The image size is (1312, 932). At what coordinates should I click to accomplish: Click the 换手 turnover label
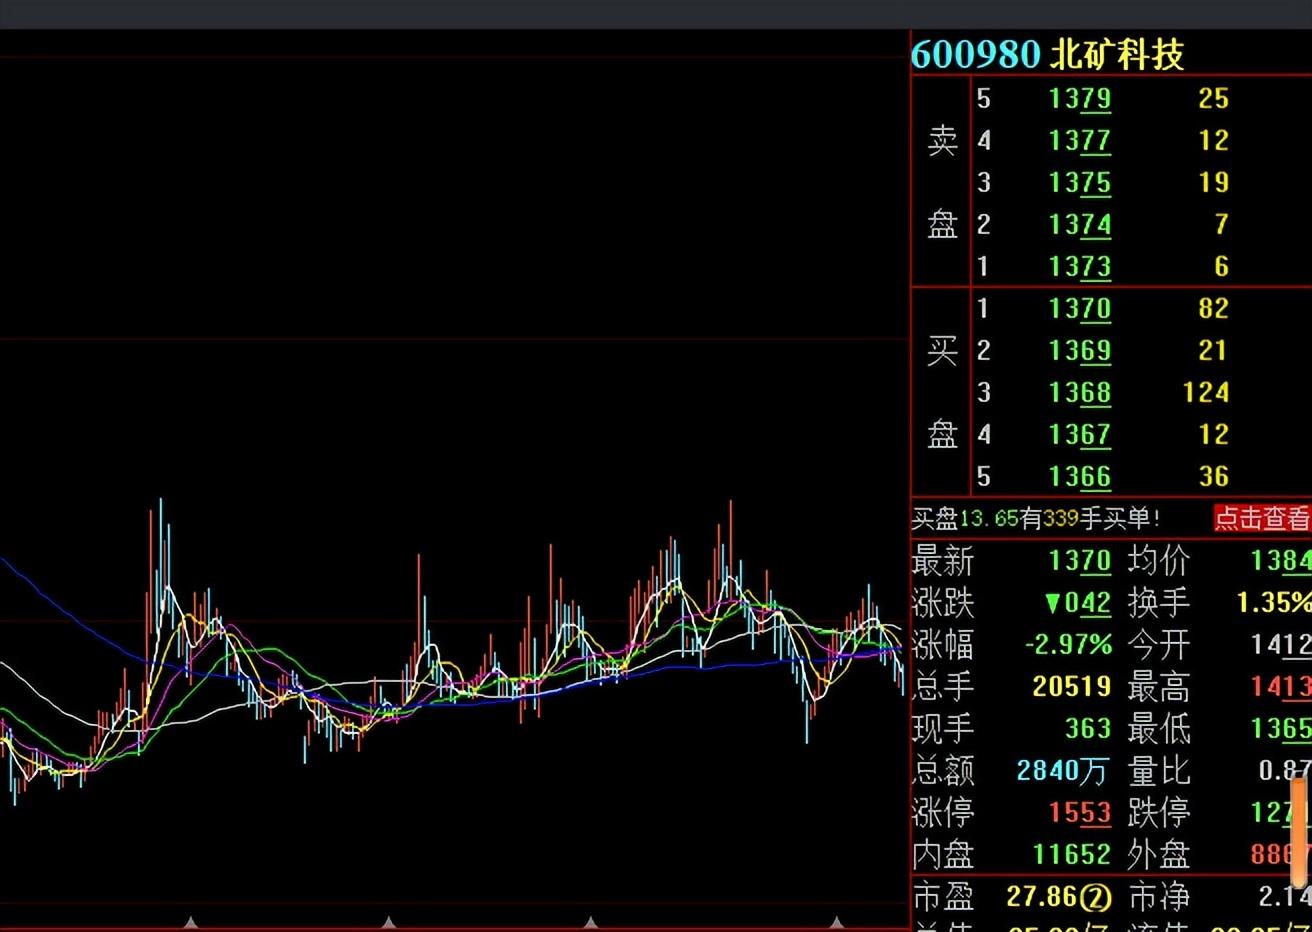tap(1159, 603)
